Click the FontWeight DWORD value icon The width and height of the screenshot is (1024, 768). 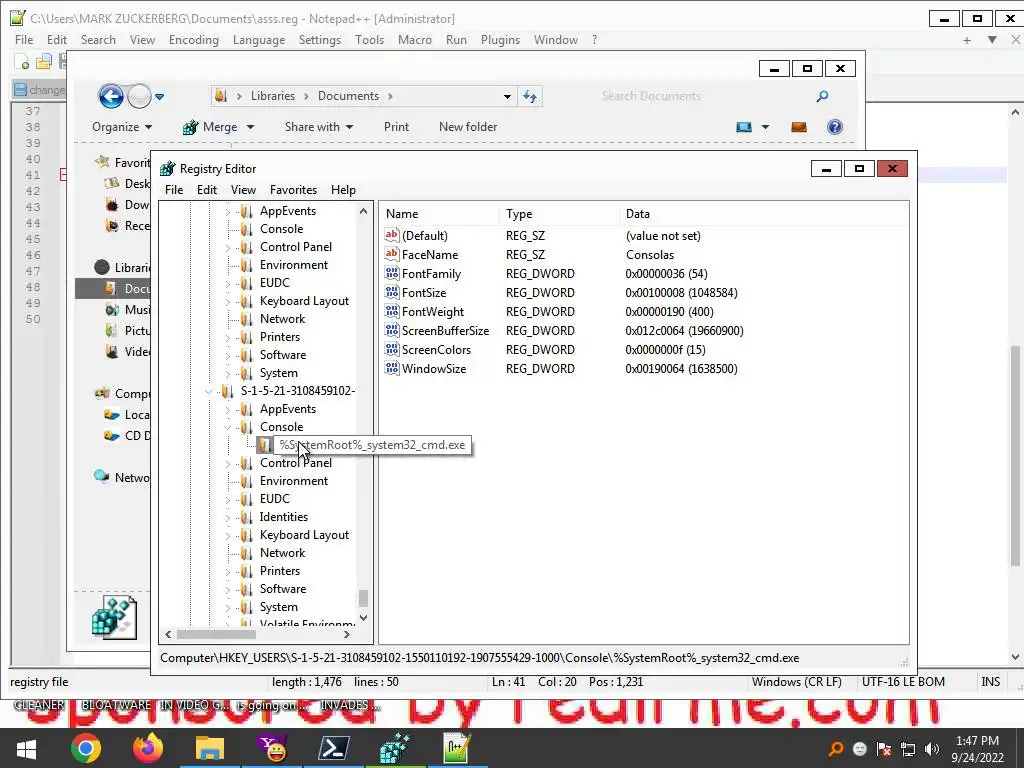(392, 312)
